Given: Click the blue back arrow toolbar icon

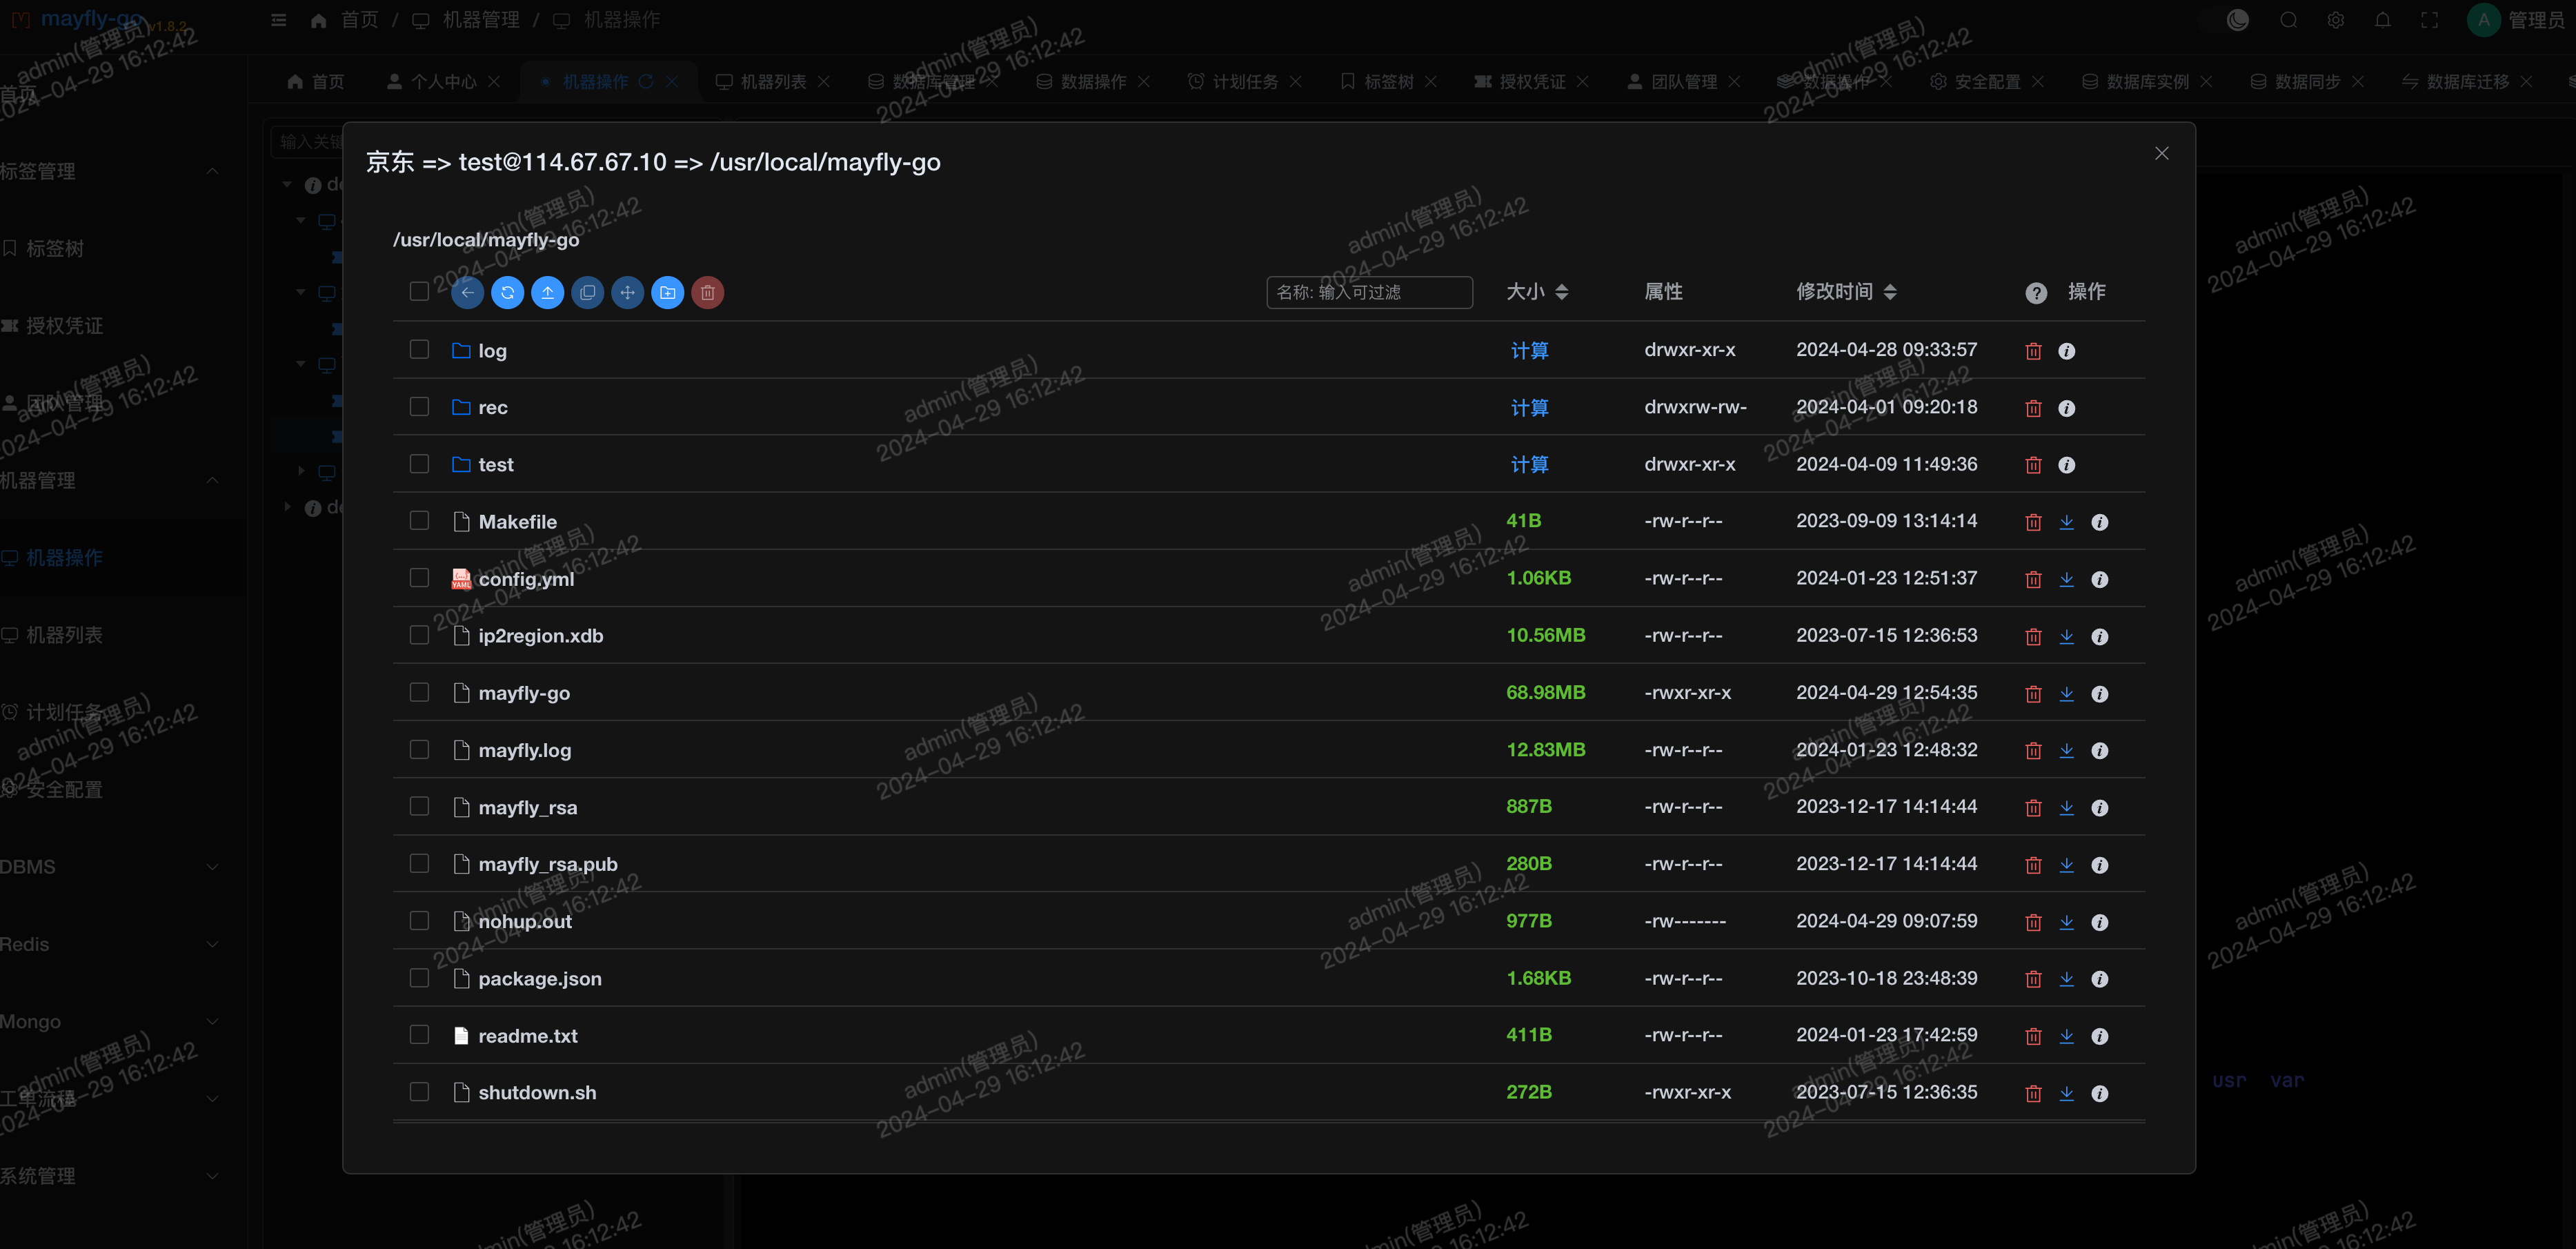Looking at the screenshot, I should click(x=467, y=292).
